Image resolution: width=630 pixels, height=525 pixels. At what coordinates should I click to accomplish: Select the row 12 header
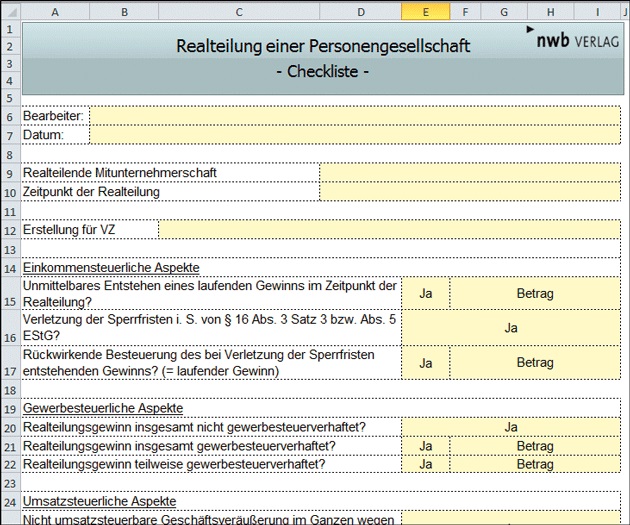9,230
